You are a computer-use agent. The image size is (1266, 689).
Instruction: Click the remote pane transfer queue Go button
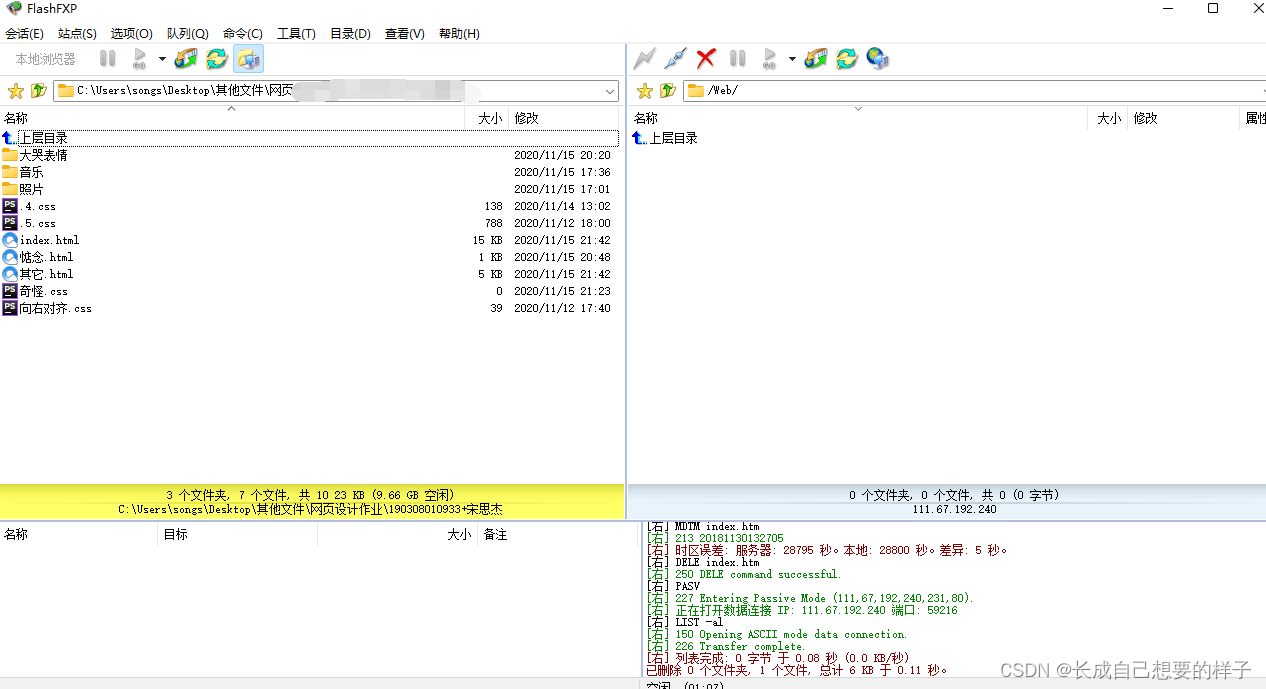(770, 59)
